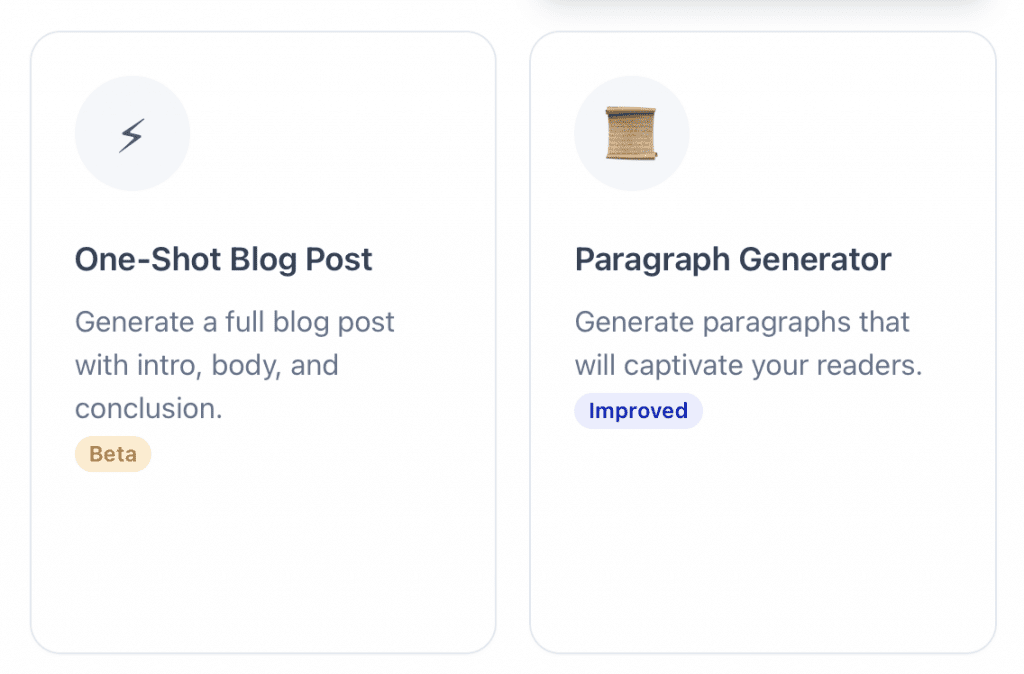Click "will captivate your readers." text
This screenshot has width=1024, height=674.
pos(748,365)
